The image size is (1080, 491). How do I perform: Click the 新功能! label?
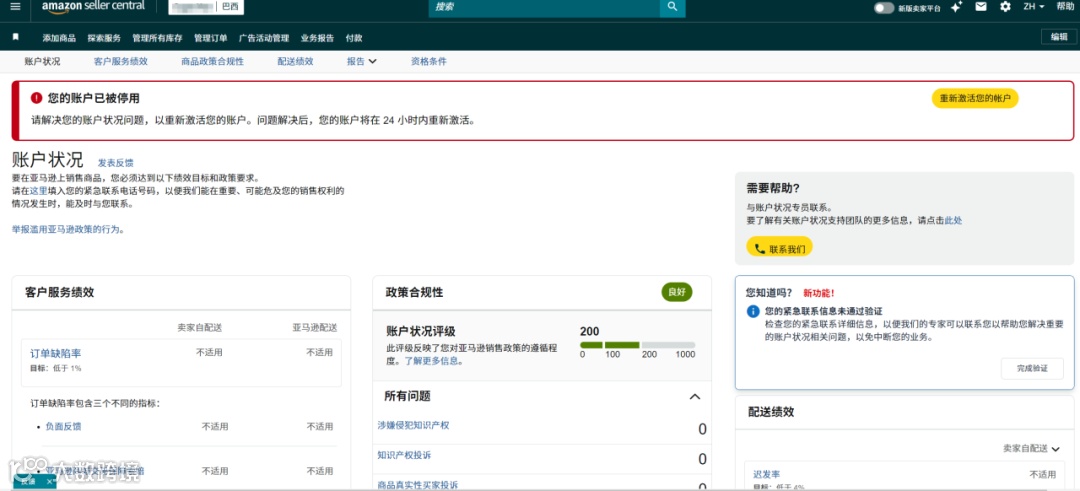819,293
